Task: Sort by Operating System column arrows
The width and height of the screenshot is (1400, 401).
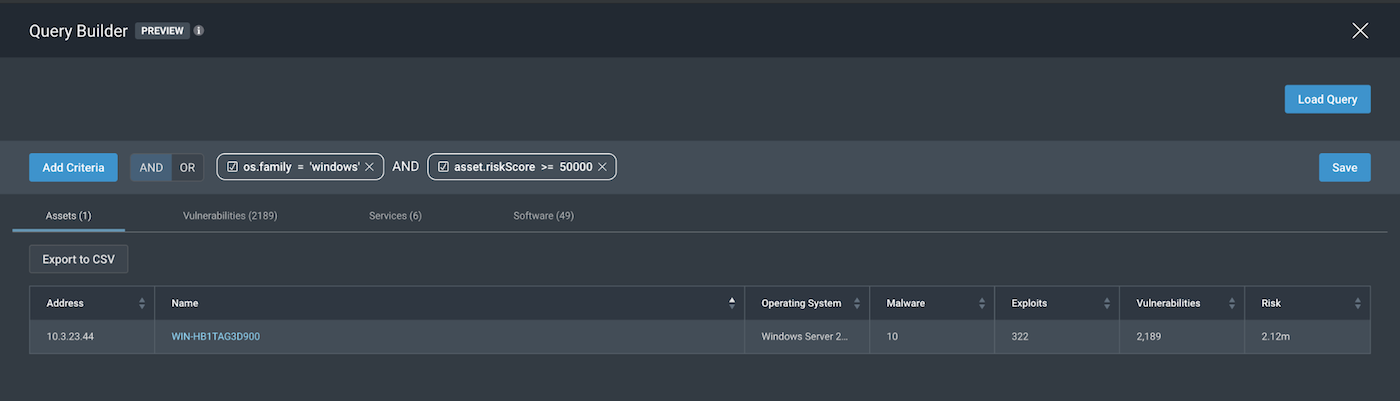Action: [x=857, y=303]
